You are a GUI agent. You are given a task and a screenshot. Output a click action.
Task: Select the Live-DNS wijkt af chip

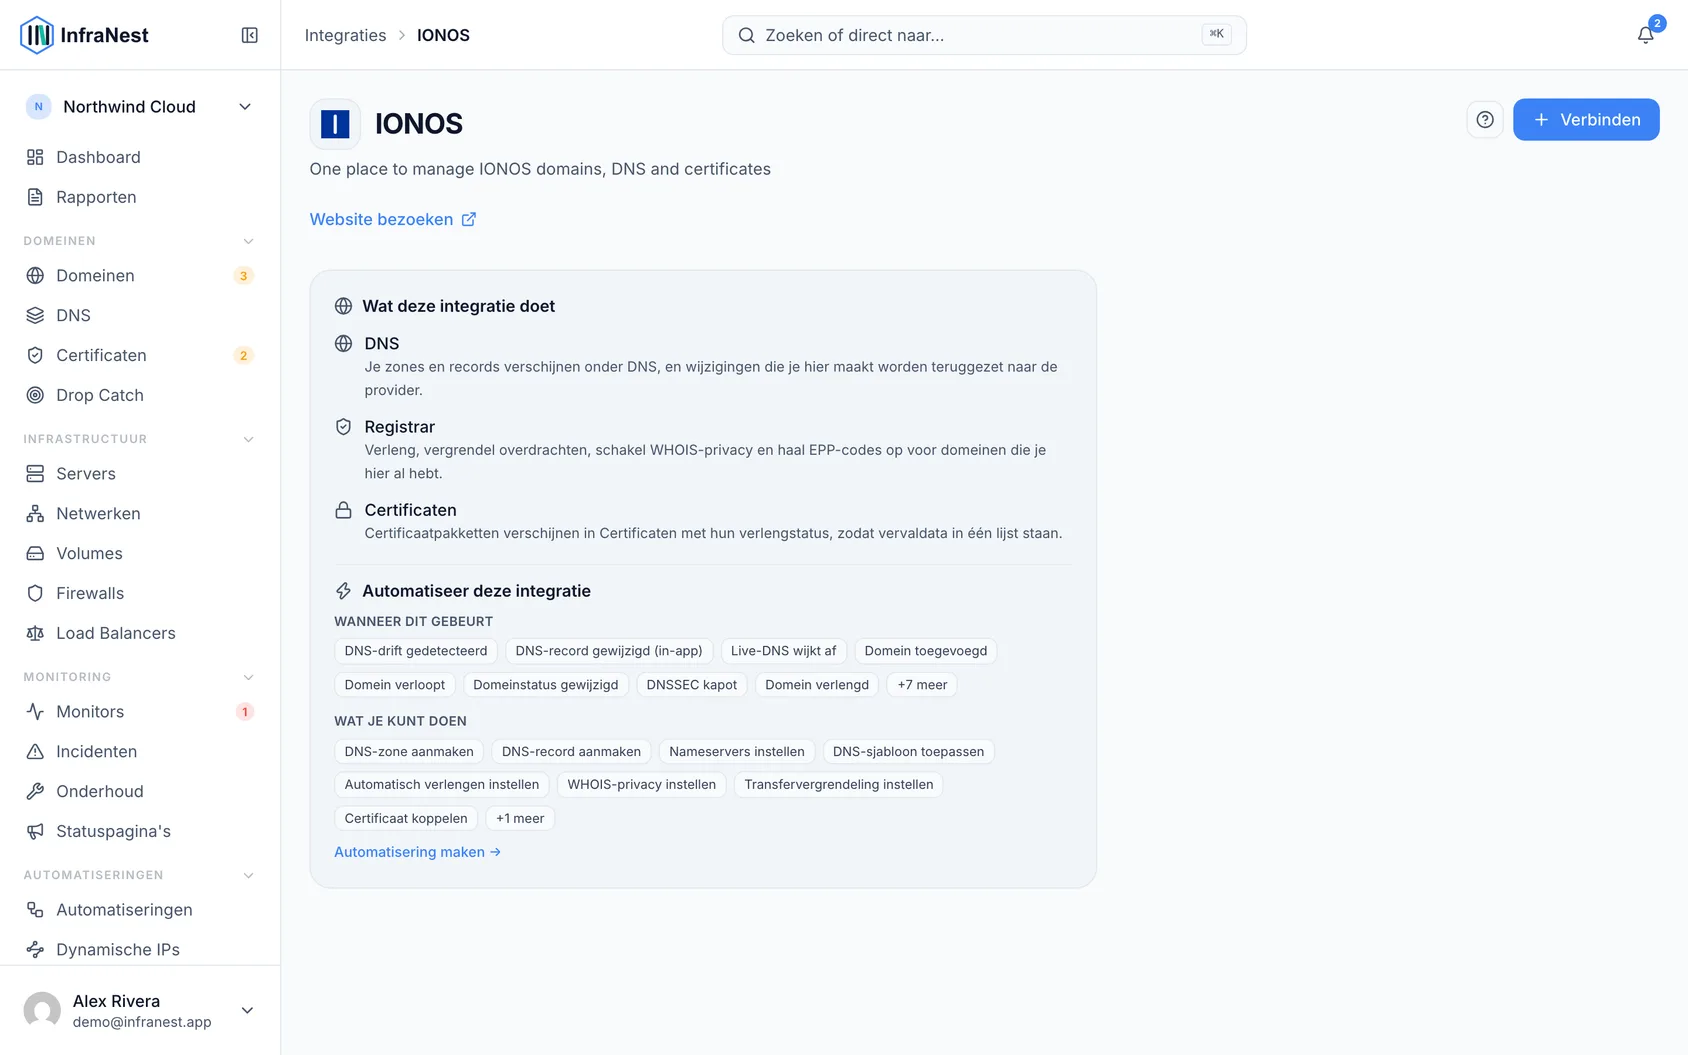[x=783, y=651]
